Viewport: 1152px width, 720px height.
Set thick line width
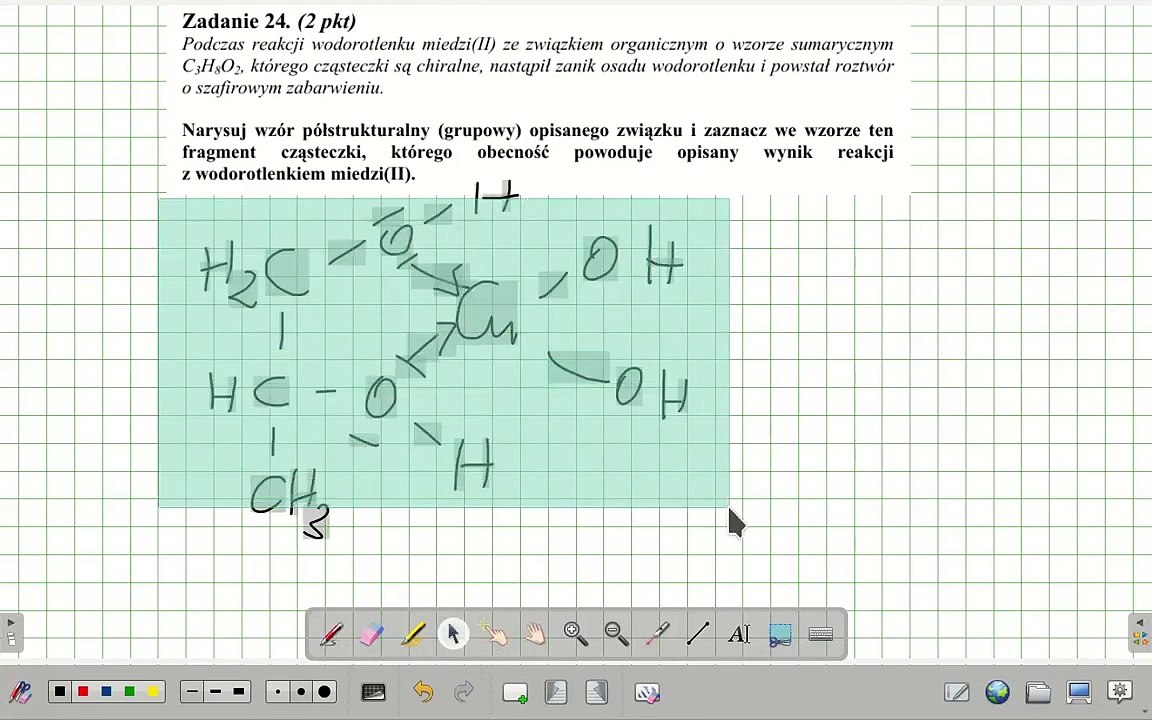click(239, 691)
